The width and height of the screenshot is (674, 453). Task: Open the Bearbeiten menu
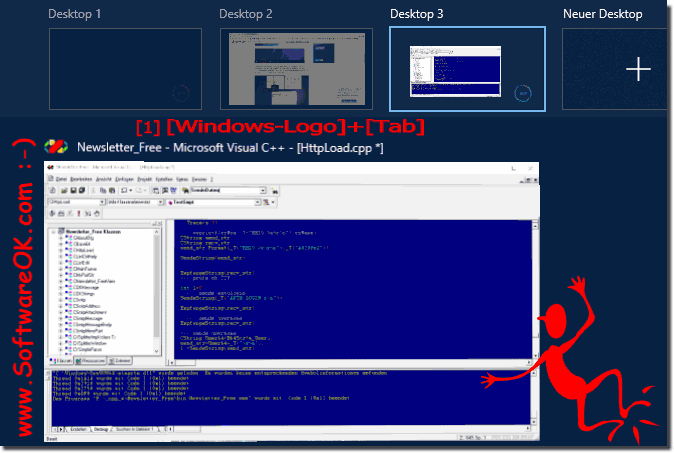point(81,179)
